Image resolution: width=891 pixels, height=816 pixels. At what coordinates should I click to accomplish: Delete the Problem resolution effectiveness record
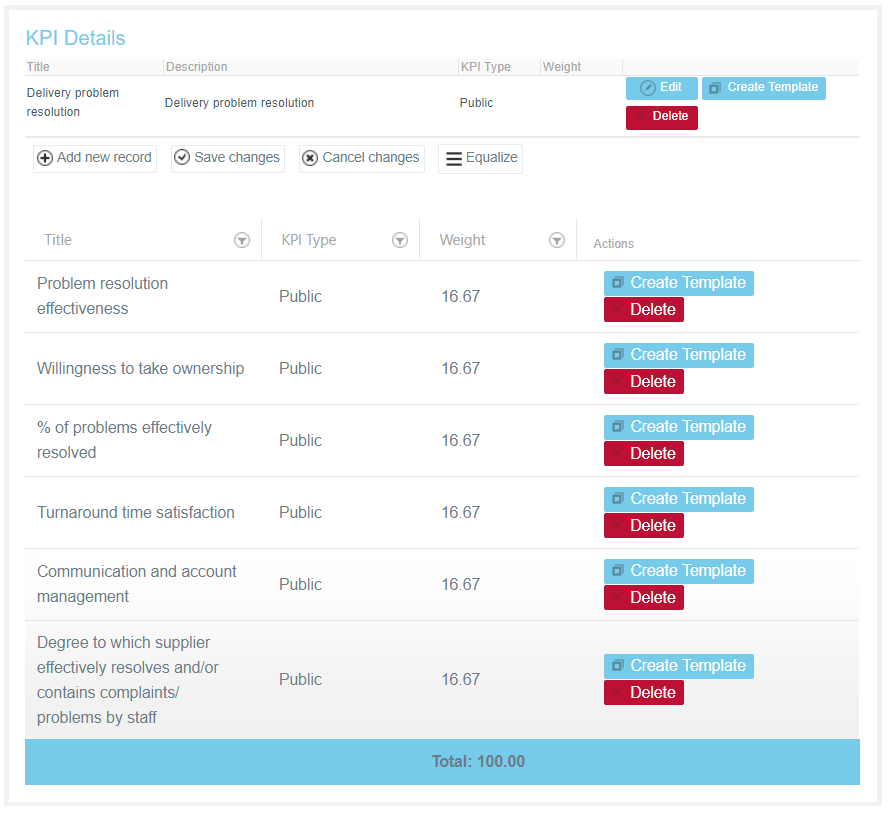(643, 310)
